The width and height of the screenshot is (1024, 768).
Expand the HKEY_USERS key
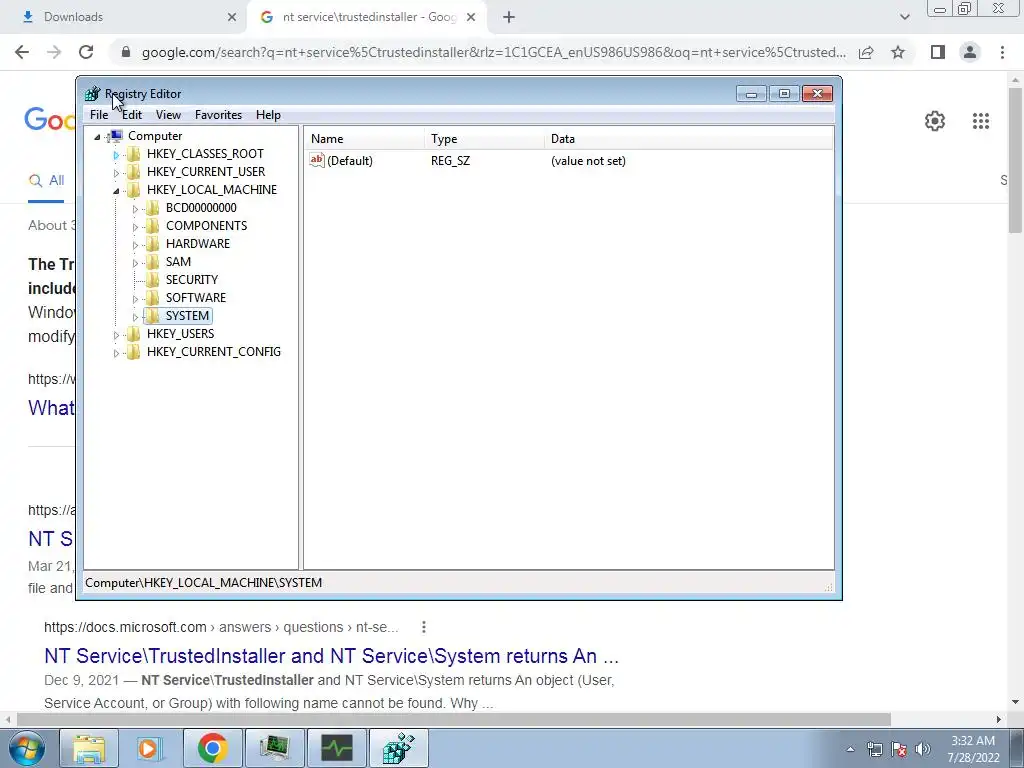pyautogui.click(x=116, y=334)
